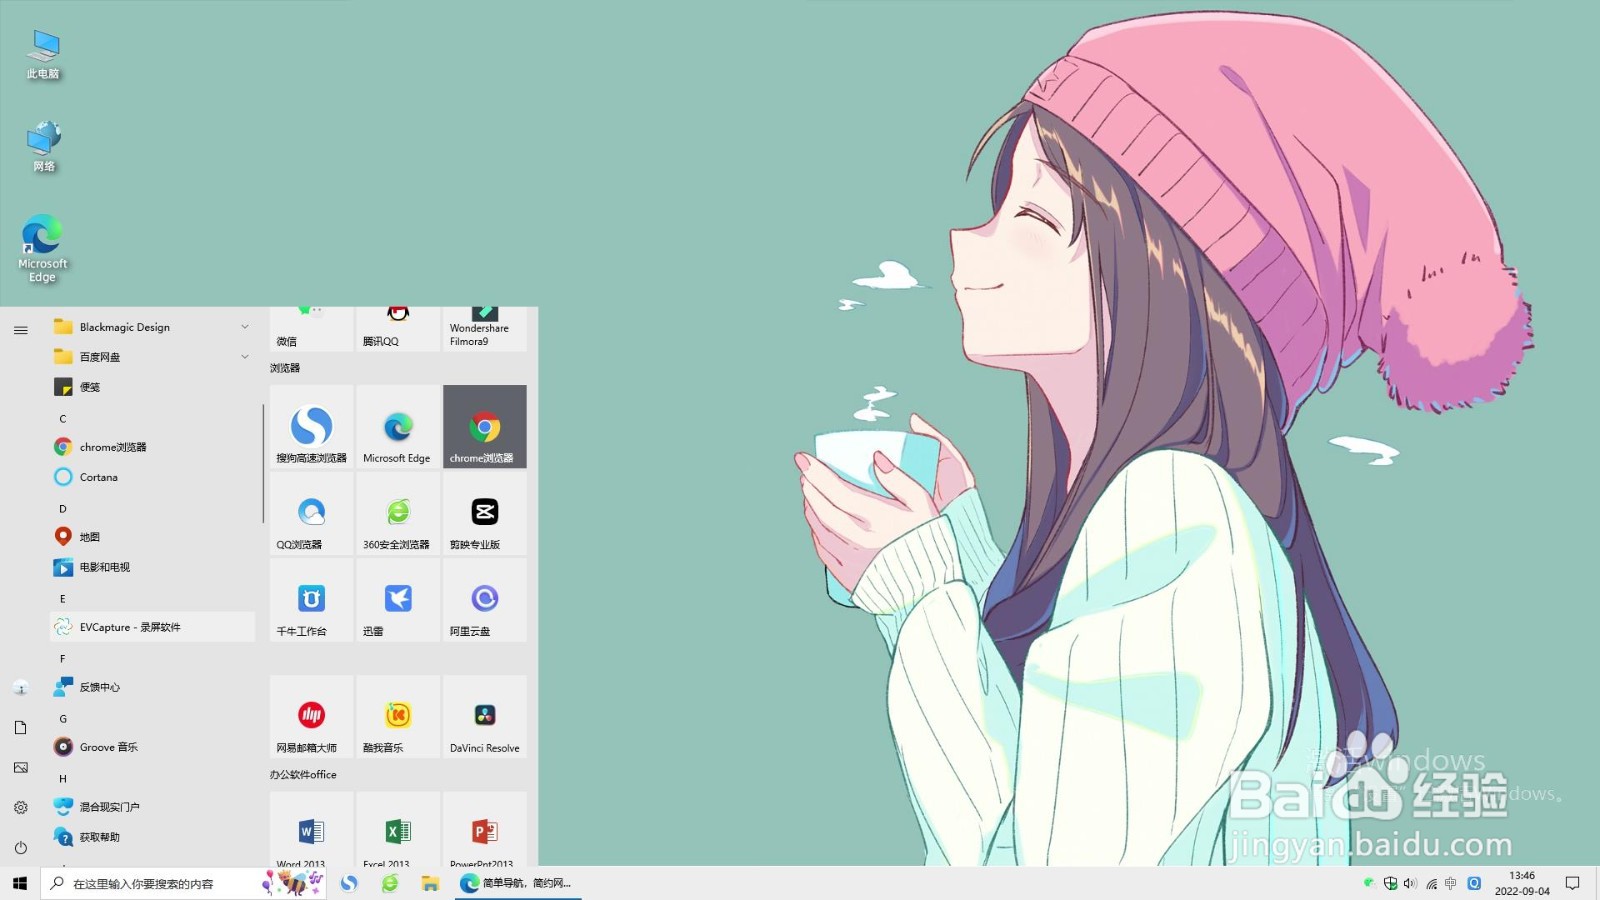This screenshot has width=1600, height=900.
Task: Click the letter C group header
Action: tap(63, 419)
